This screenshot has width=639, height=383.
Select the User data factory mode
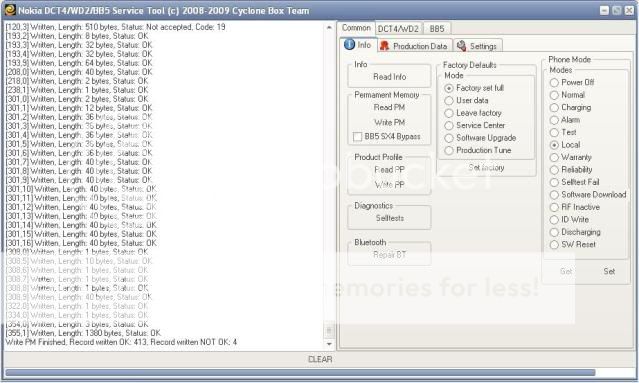tap(449, 101)
